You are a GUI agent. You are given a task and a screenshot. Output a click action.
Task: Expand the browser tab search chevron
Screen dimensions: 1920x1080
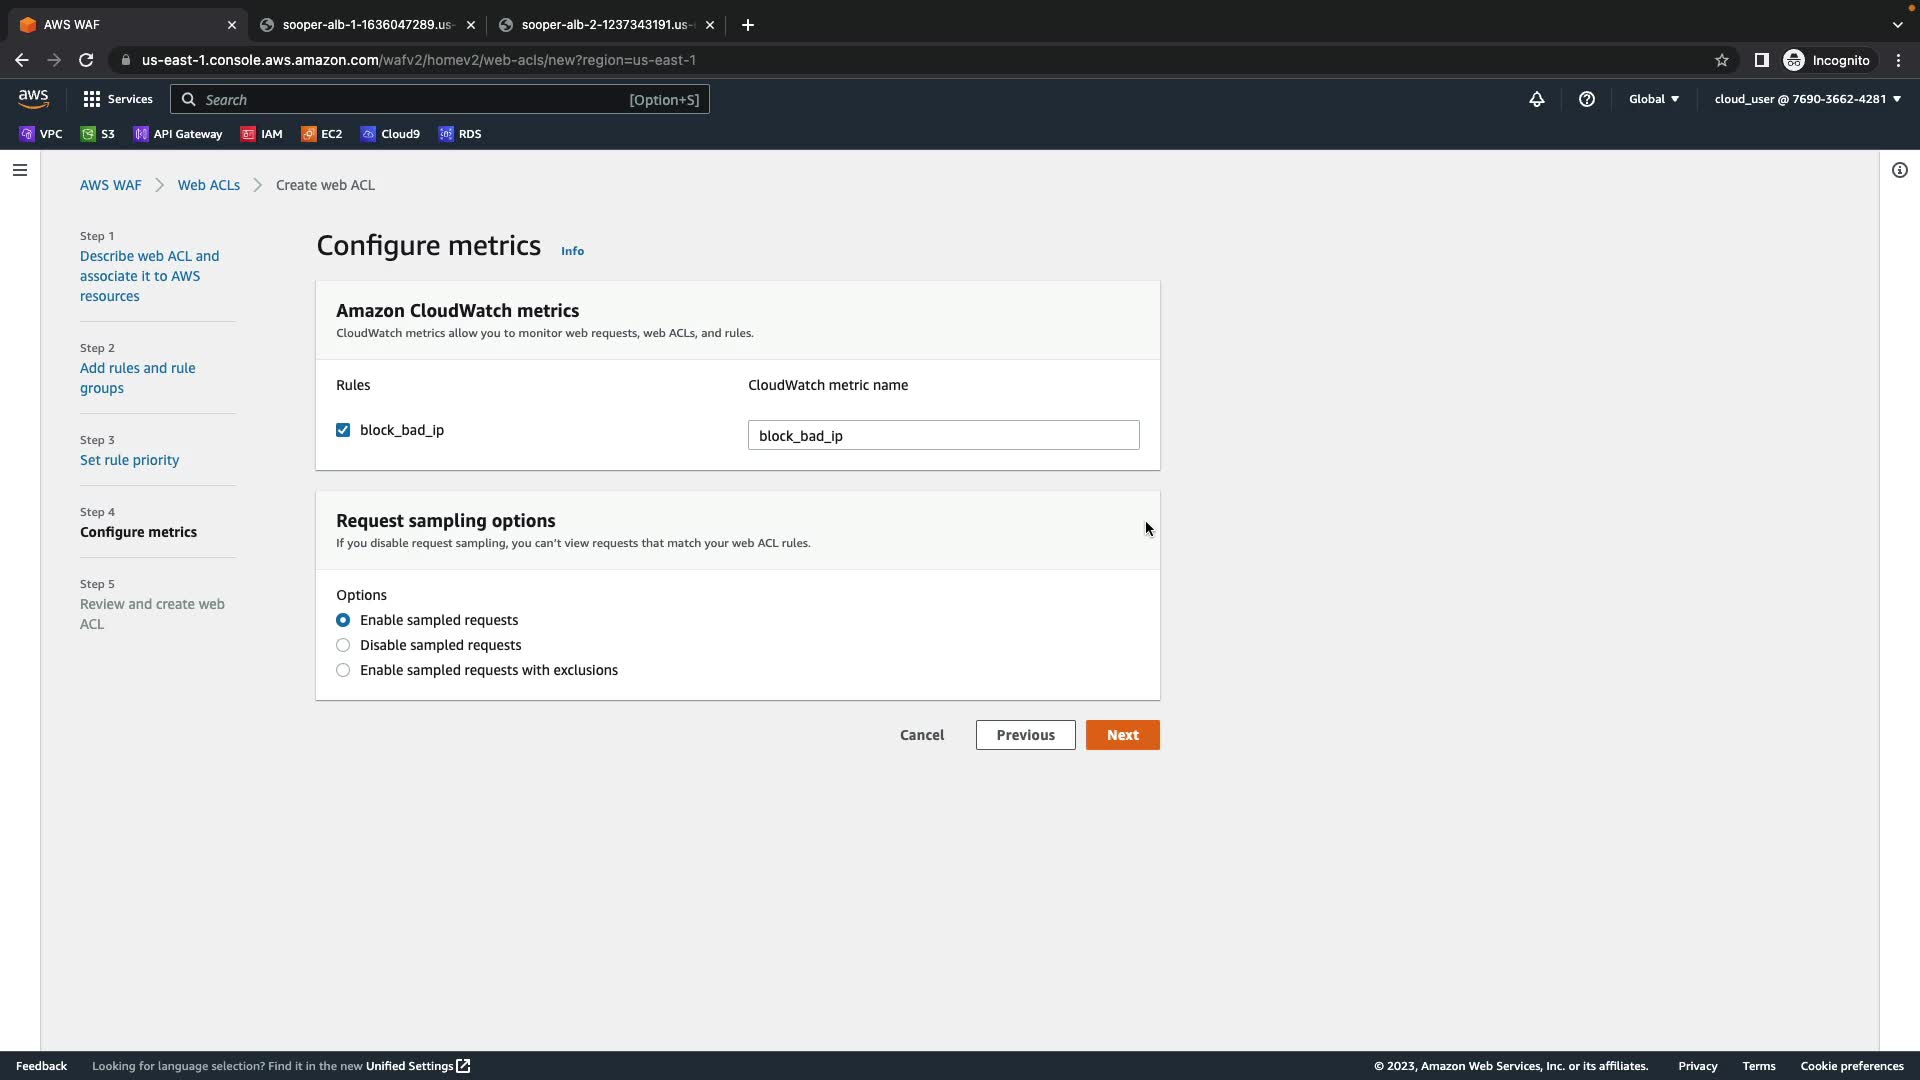coord(1898,25)
